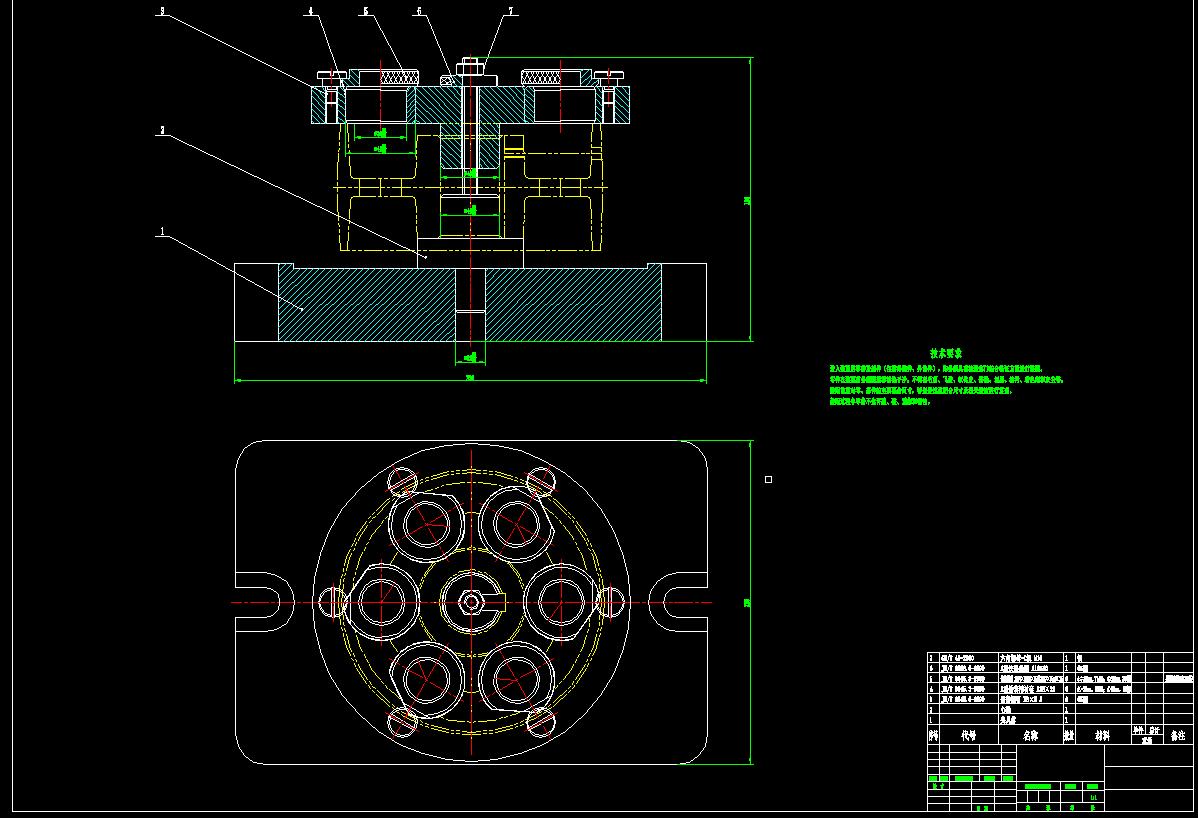Select part balloon number 5 label
Viewport: 1198px width, 818px height.
click(366, 11)
